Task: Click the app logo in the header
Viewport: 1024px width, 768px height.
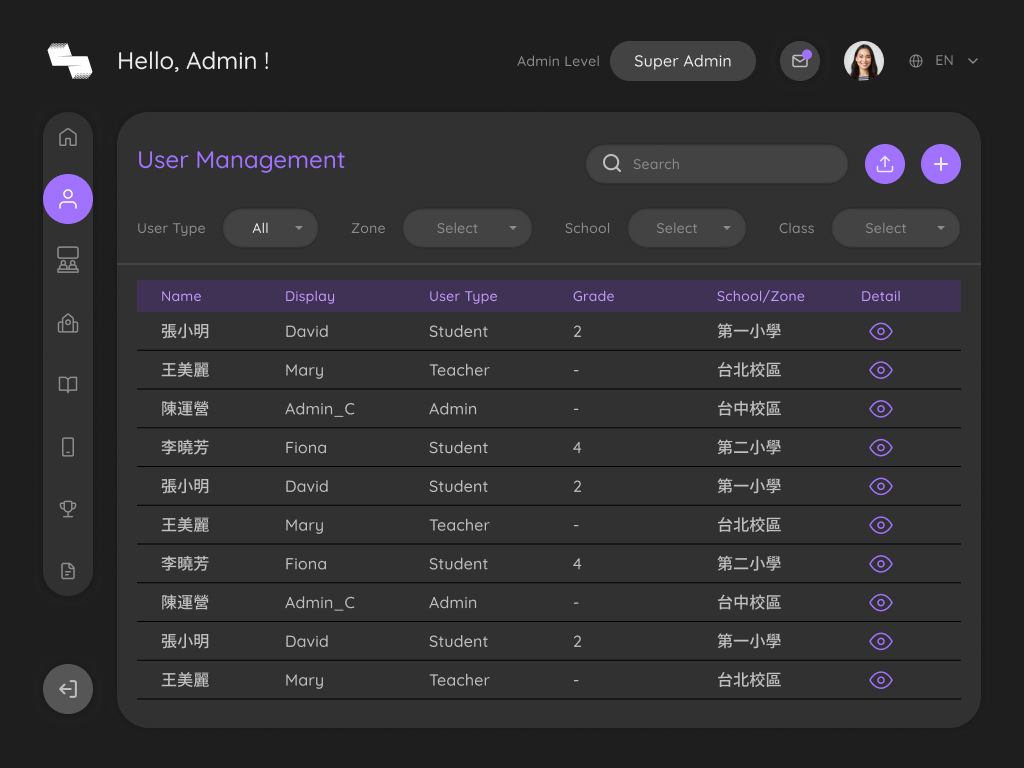Action: pos(70,61)
